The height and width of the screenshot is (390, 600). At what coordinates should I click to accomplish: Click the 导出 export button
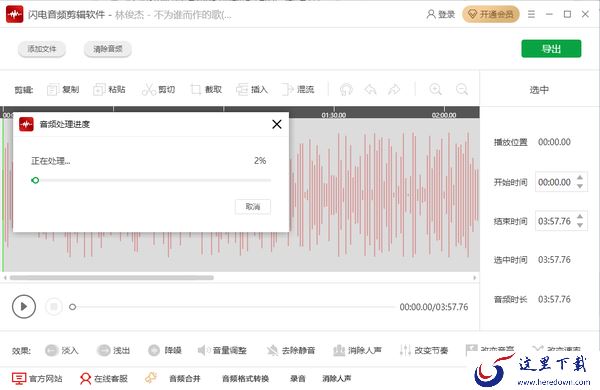551,49
